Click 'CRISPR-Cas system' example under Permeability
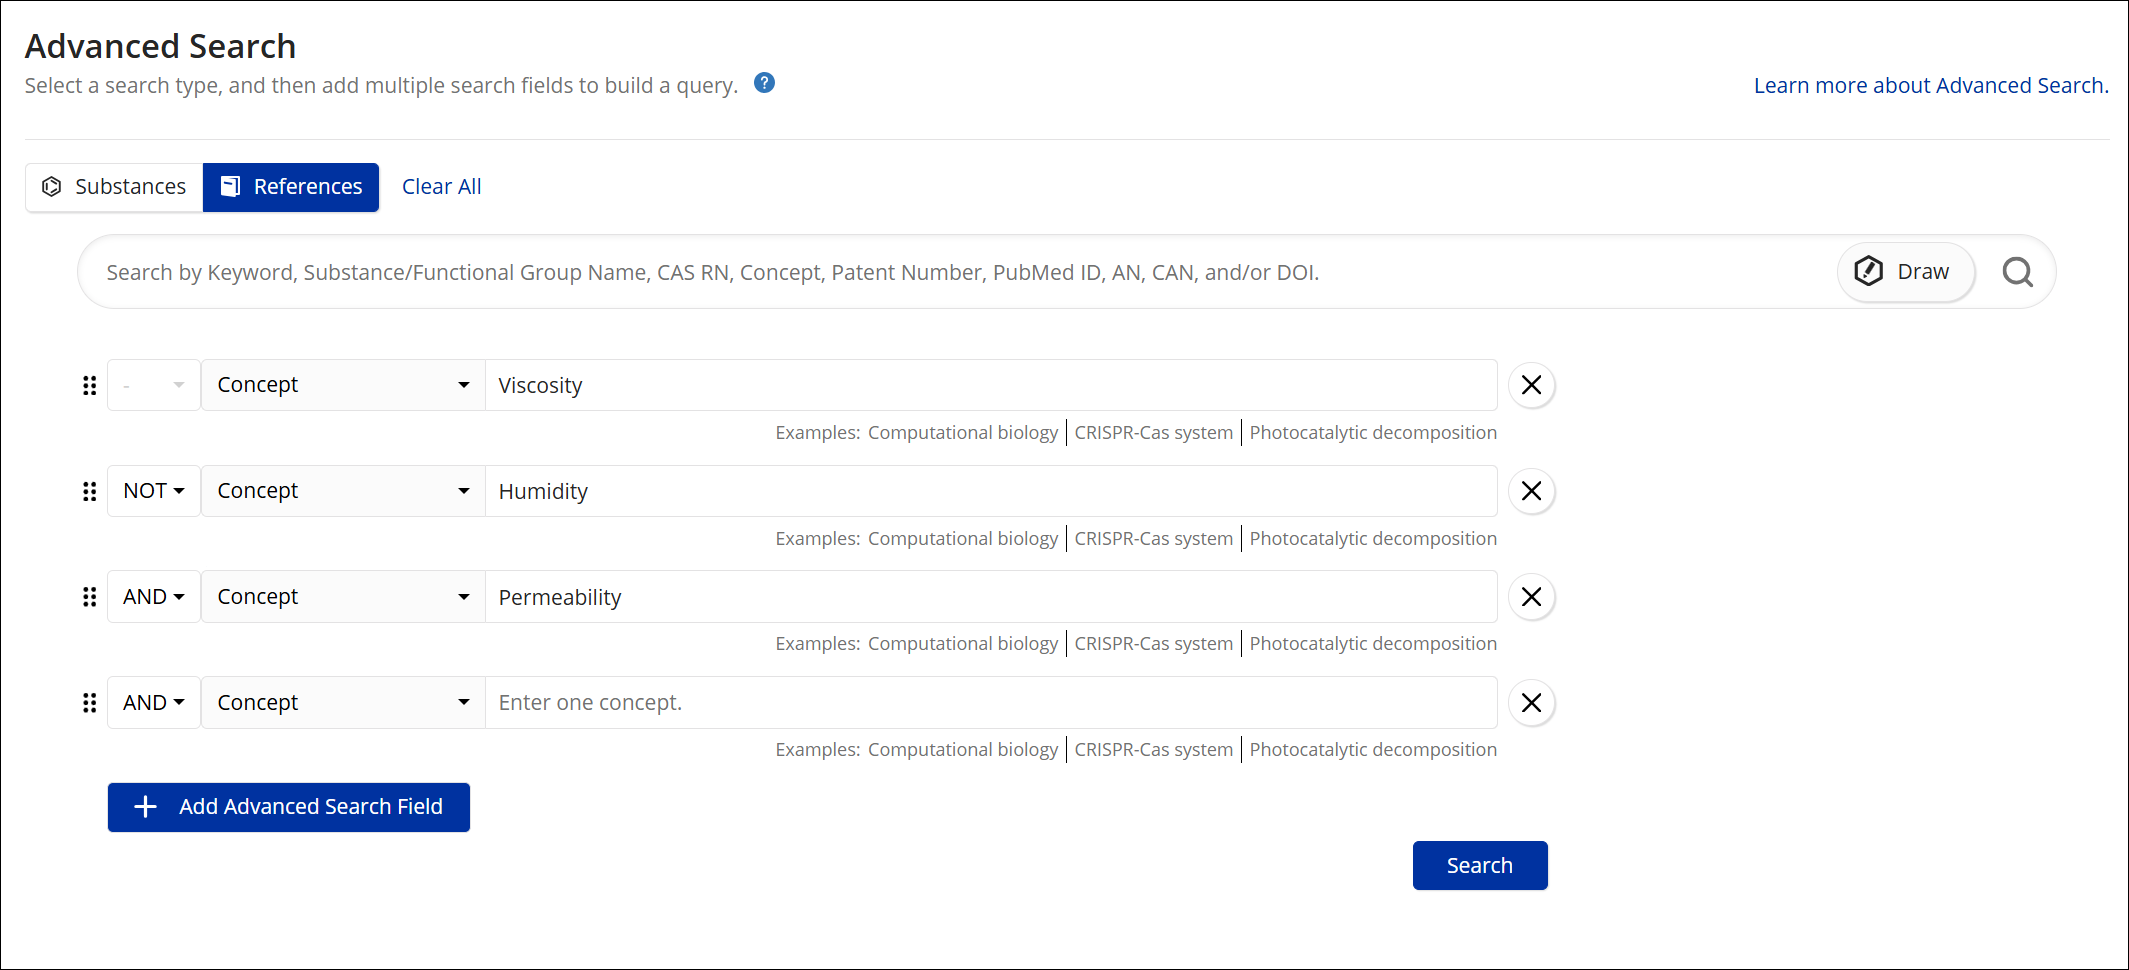 1153,644
